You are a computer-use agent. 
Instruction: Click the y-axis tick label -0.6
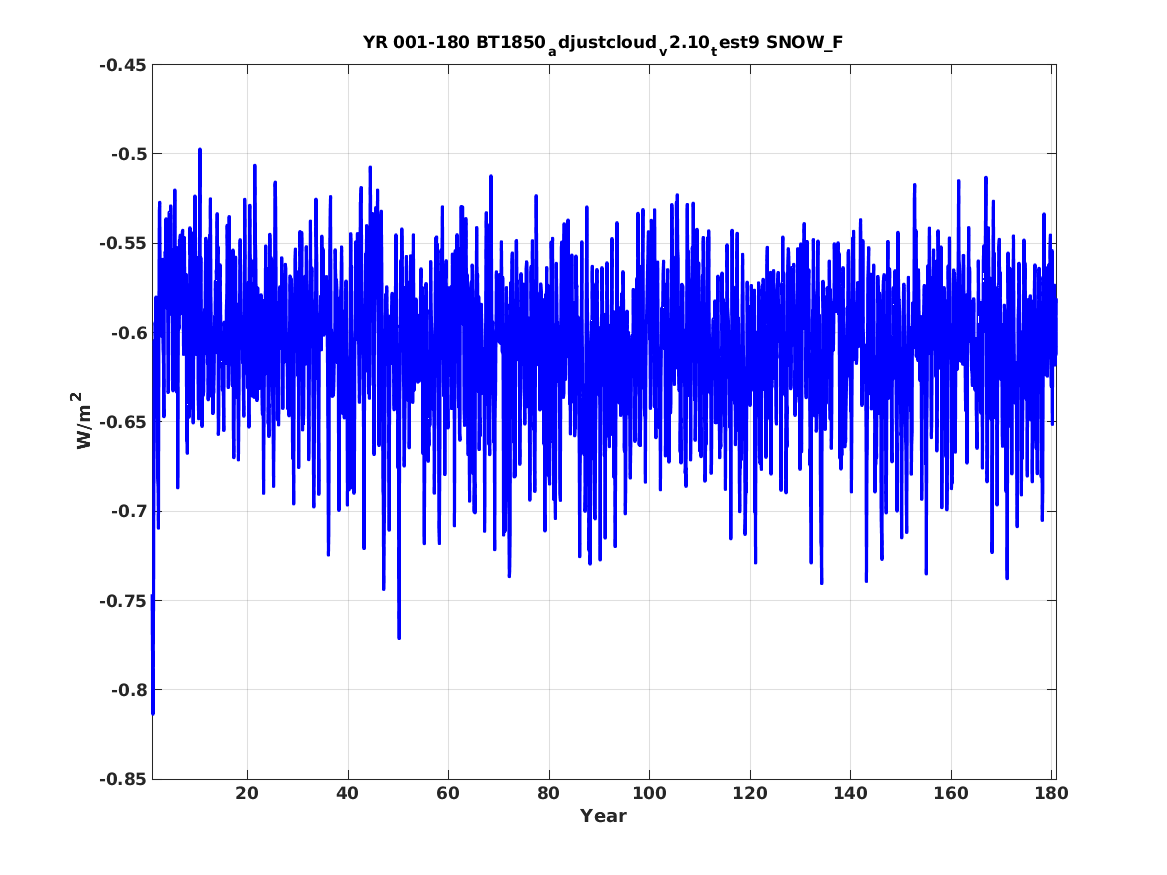click(129, 333)
